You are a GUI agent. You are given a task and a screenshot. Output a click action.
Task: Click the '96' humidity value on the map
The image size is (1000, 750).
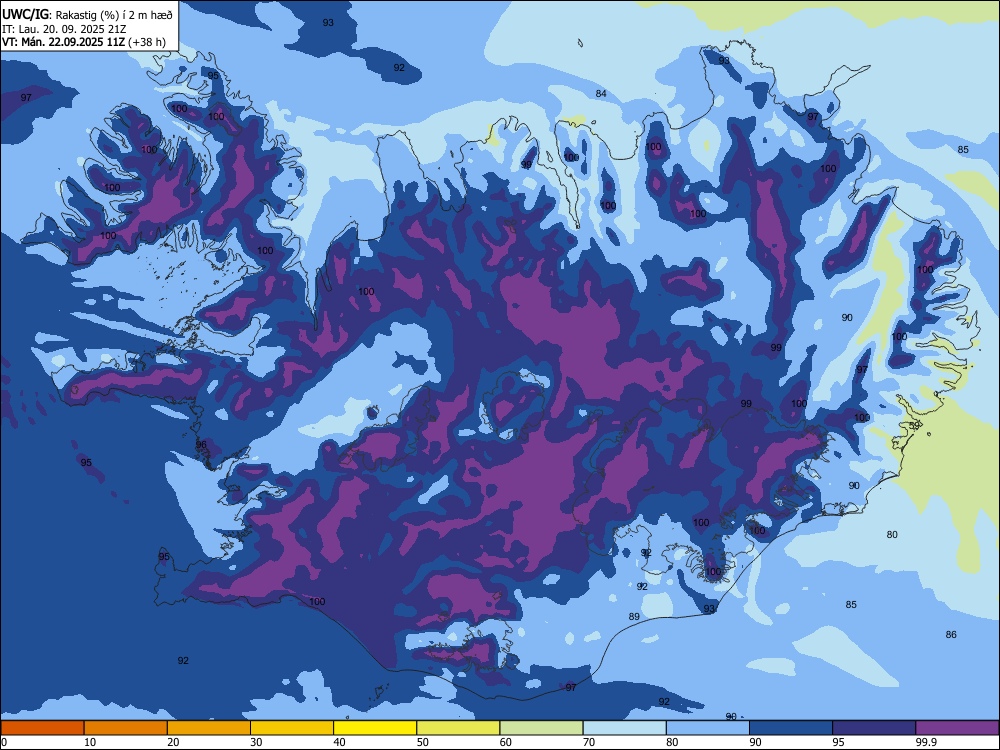[201, 445]
